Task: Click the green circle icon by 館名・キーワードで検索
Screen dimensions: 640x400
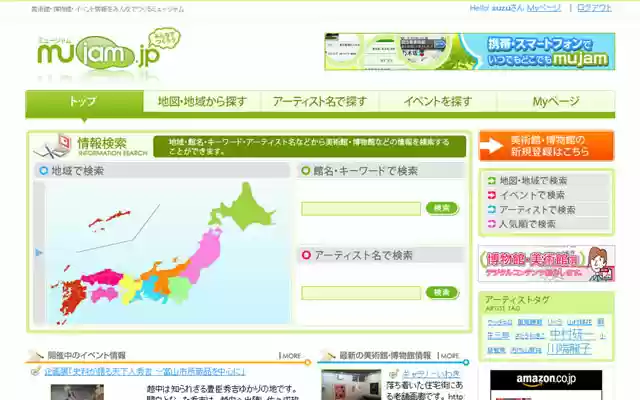Action: [x=305, y=171]
